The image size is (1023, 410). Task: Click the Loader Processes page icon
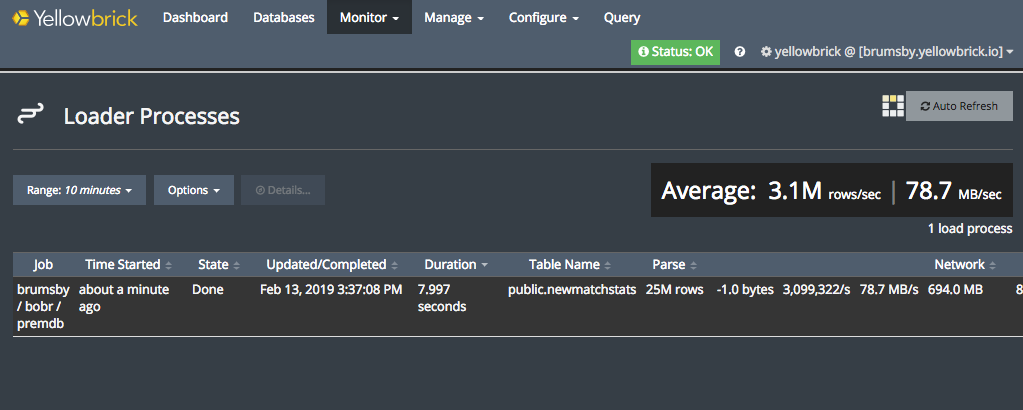pos(30,116)
